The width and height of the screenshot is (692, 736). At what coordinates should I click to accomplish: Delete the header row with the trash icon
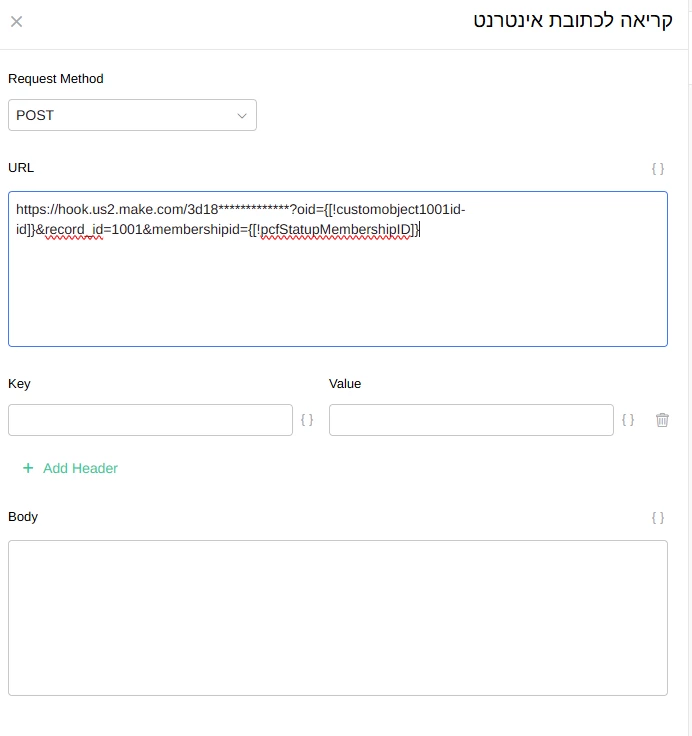(x=662, y=421)
